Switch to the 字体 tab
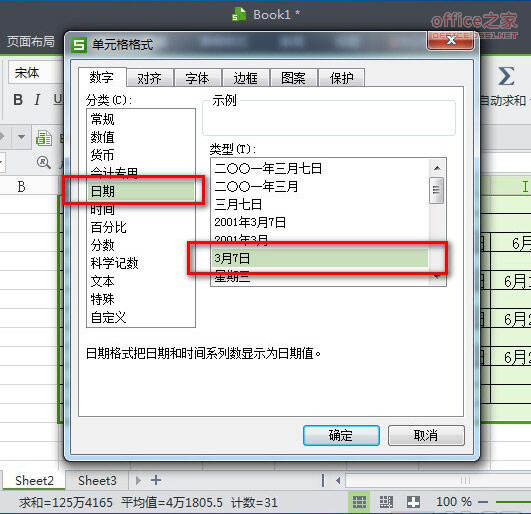Image resolution: width=531 pixels, height=514 pixels. coord(198,78)
